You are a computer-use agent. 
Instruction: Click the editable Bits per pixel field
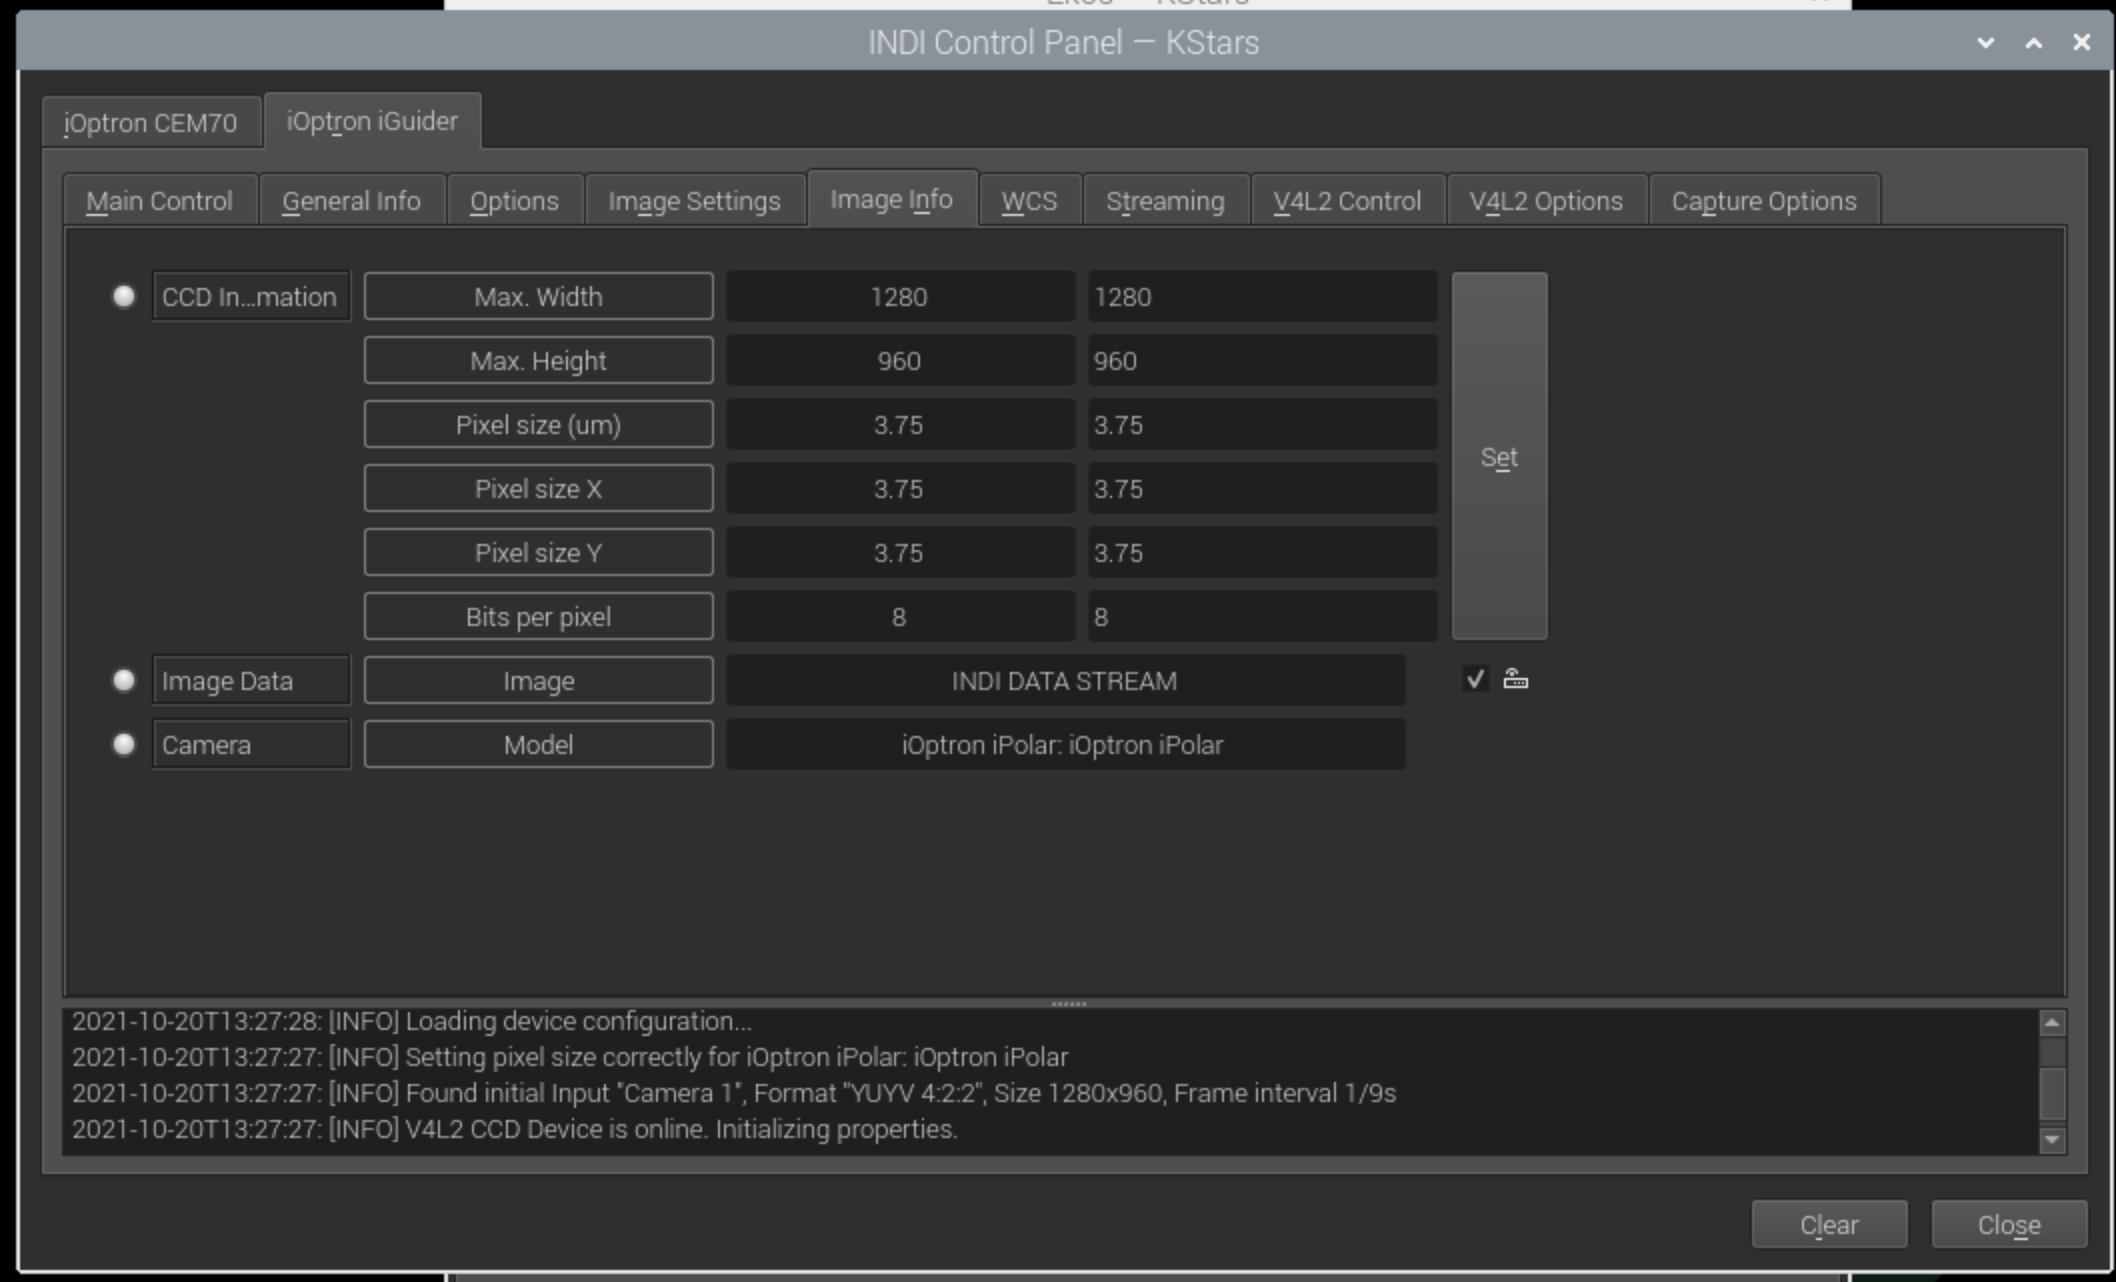1260,617
